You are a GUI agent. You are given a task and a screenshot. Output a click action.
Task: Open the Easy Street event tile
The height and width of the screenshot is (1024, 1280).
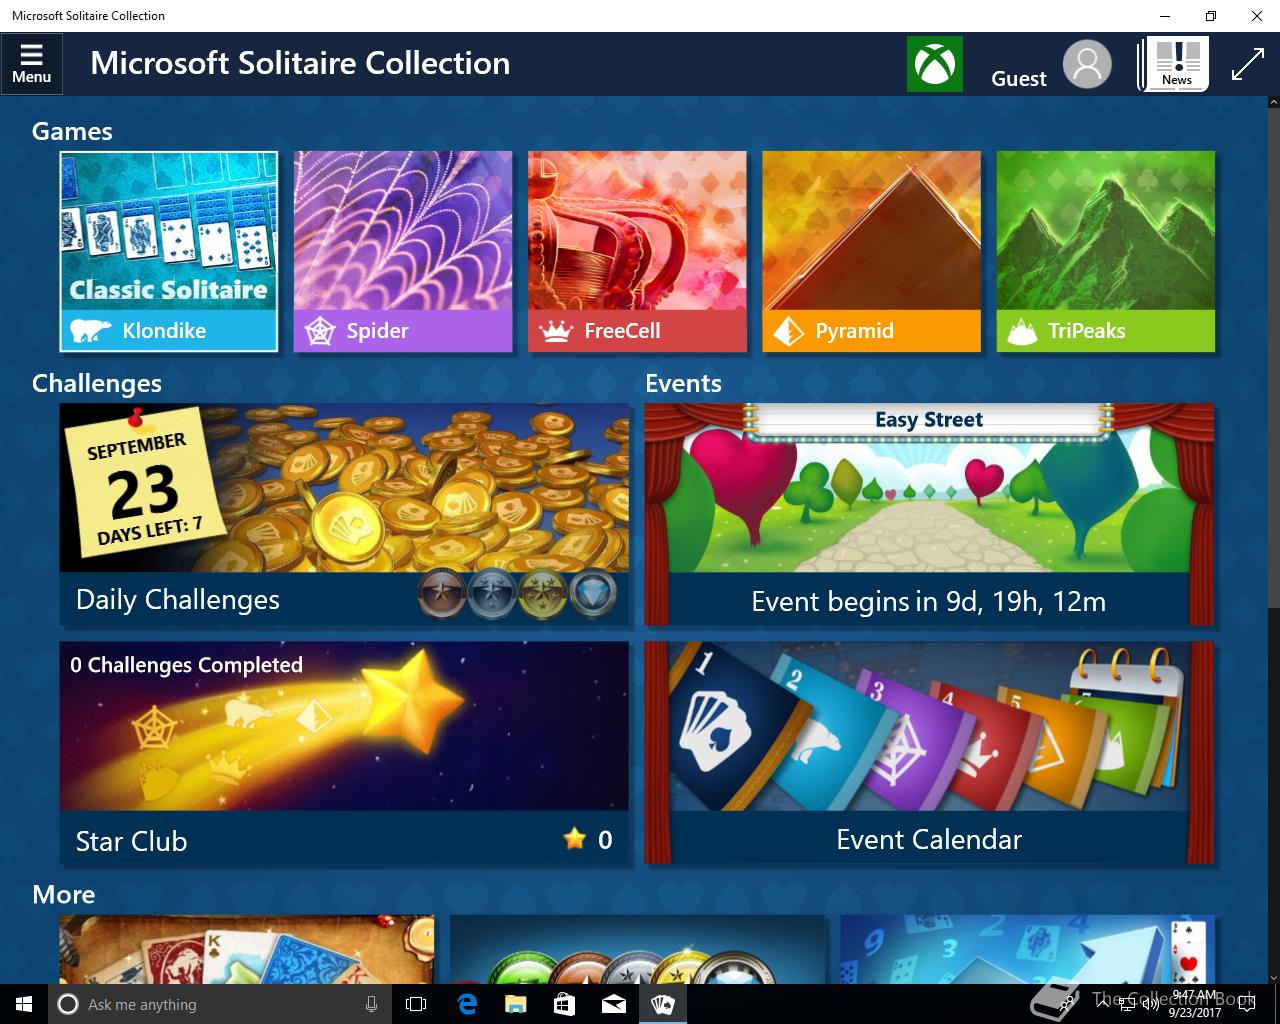click(929, 513)
